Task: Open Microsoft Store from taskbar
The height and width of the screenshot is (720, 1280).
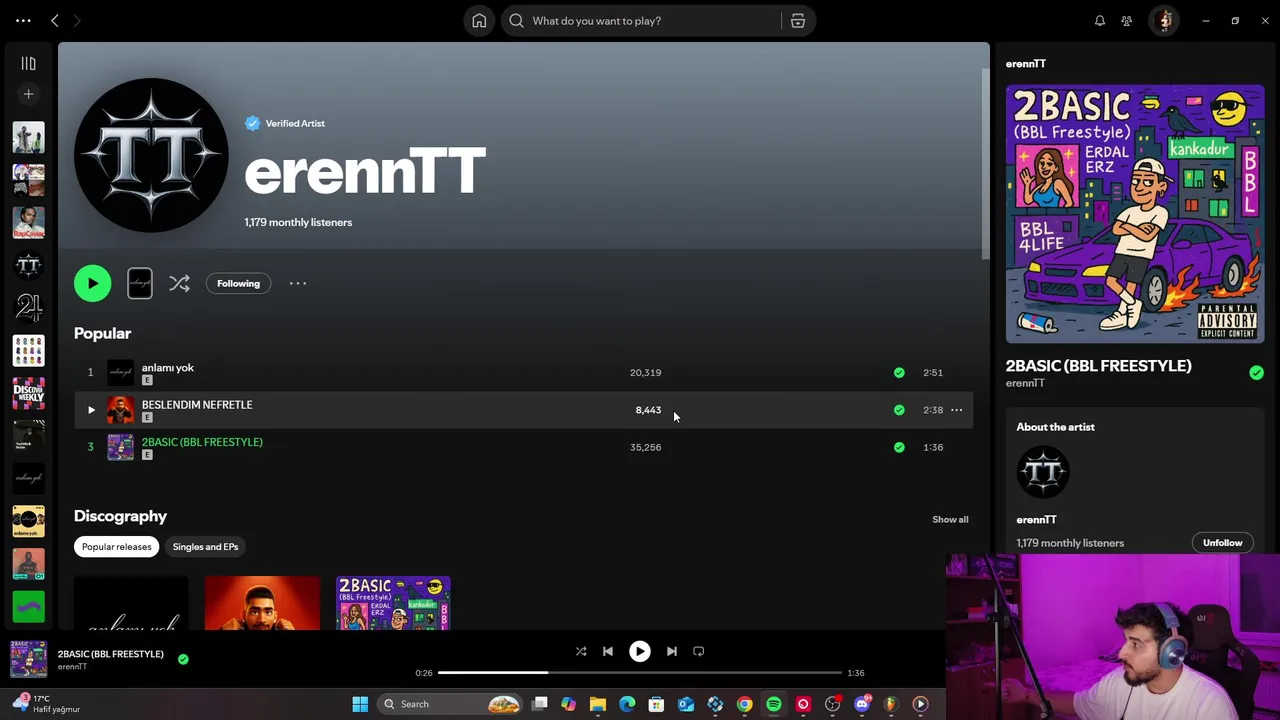Action: [x=656, y=704]
